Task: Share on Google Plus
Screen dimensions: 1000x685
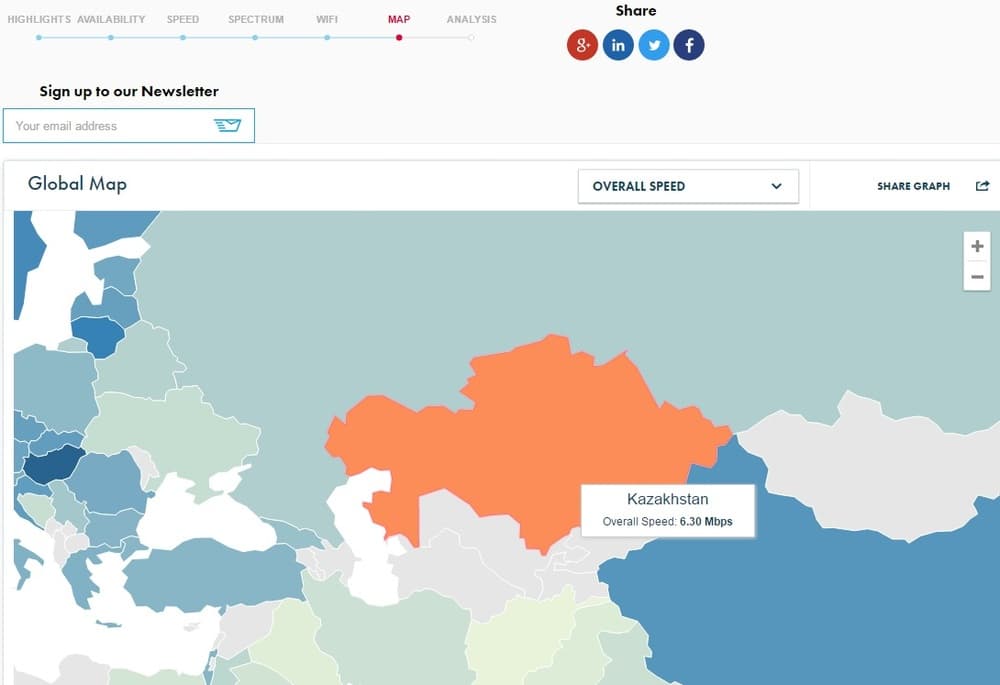Action: pyautogui.click(x=582, y=45)
